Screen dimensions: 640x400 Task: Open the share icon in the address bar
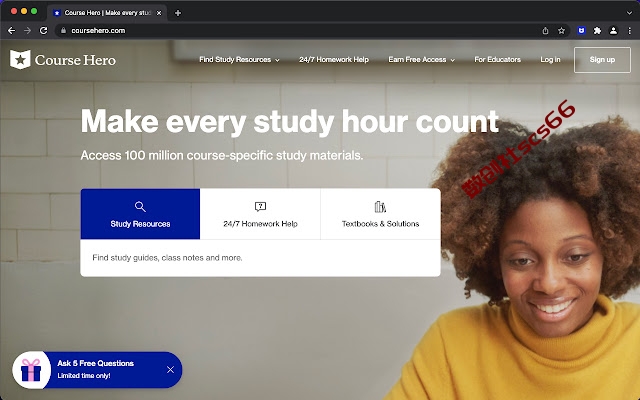(x=545, y=31)
